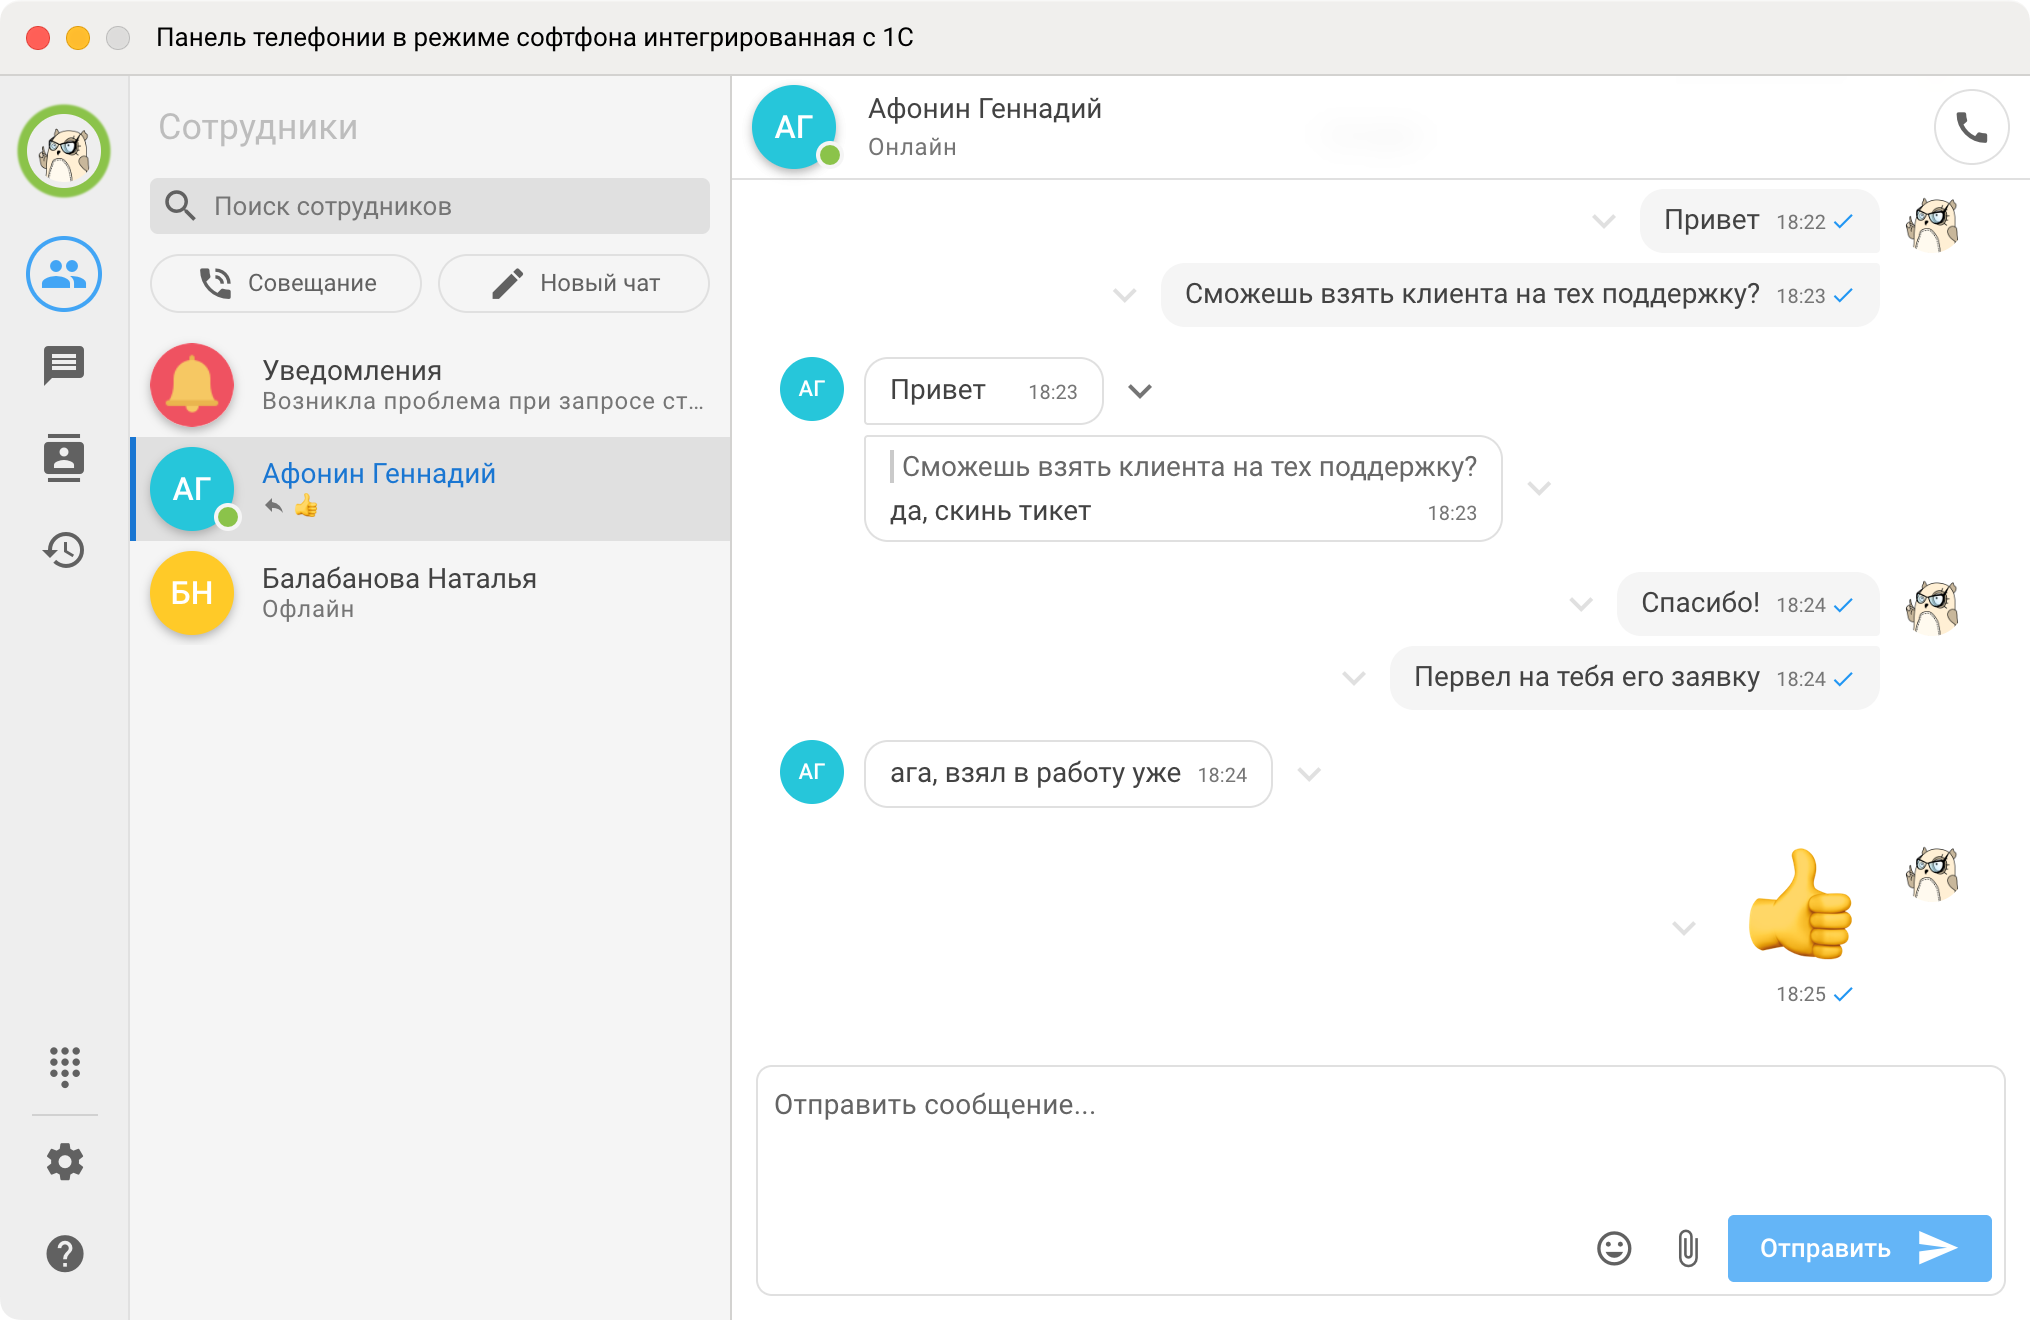Click the 'Сотрудники' panel heading
Viewport: 2030px width, 1320px height.
pyautogui.click(x=258, y=127)
